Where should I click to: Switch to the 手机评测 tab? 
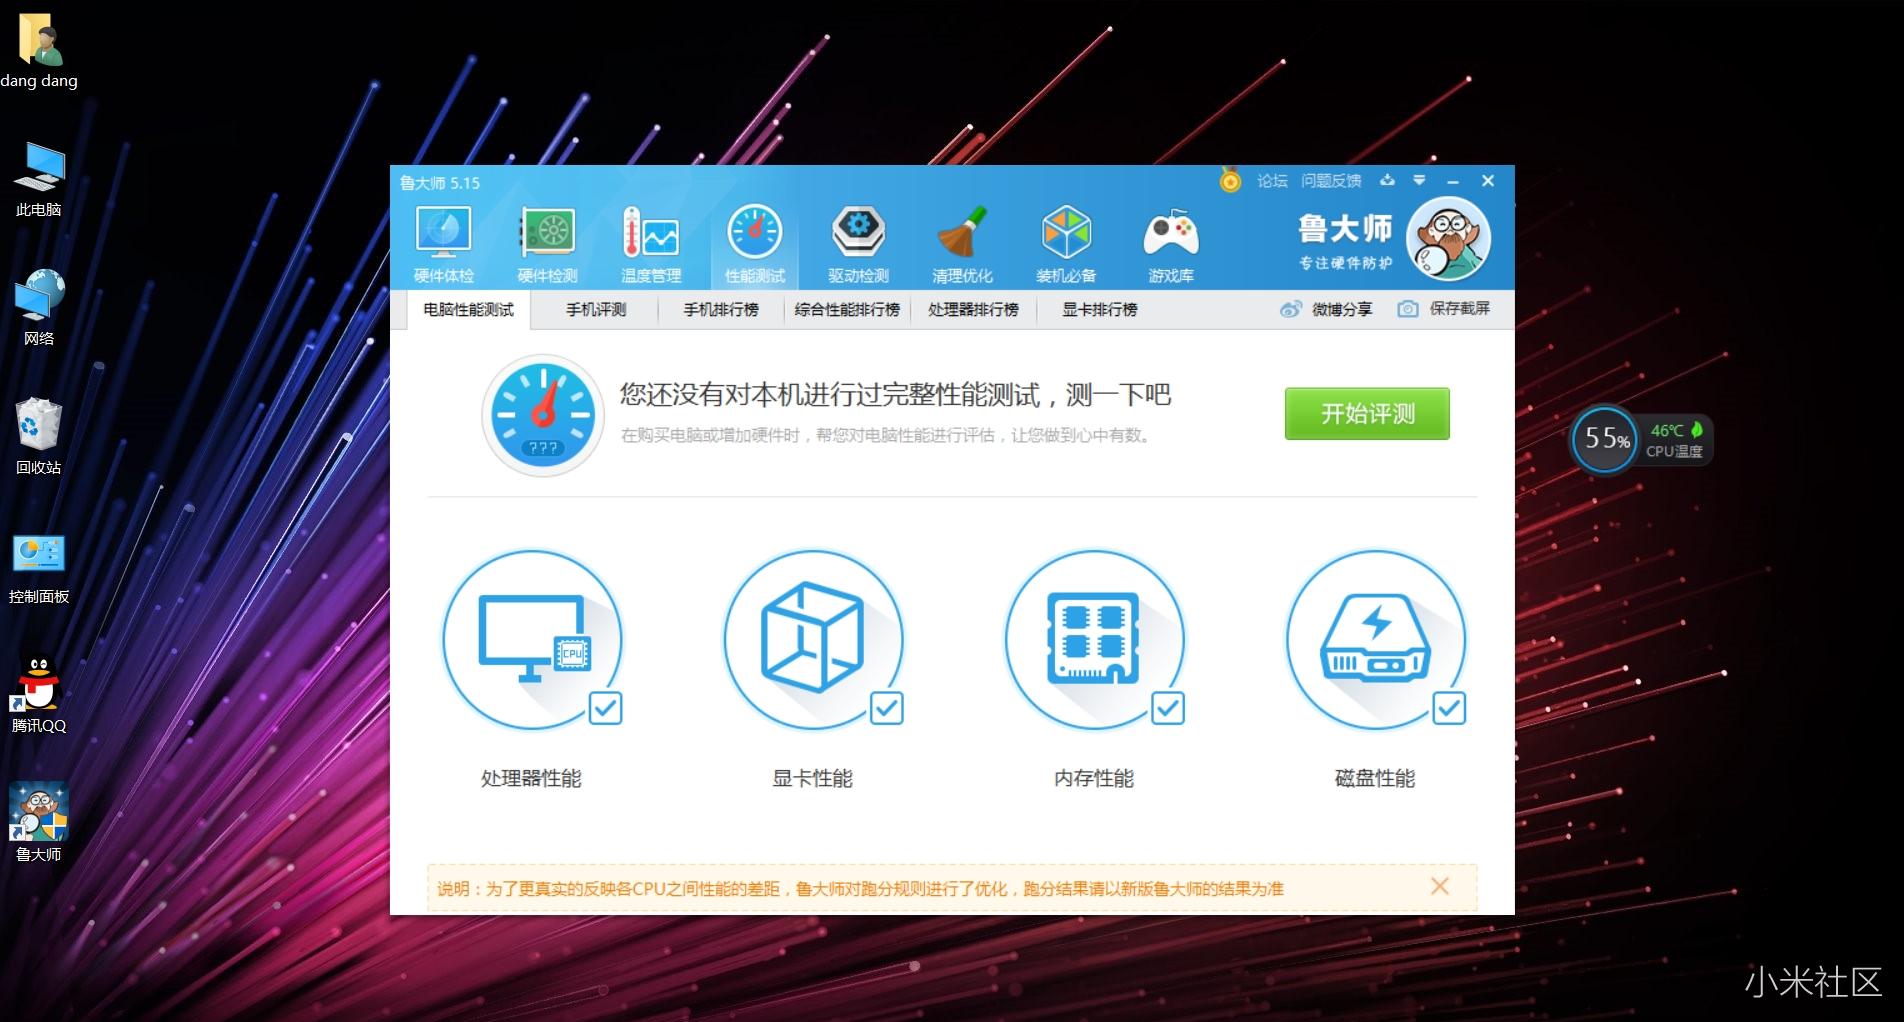pyautogui.click(x=595, y=310)
